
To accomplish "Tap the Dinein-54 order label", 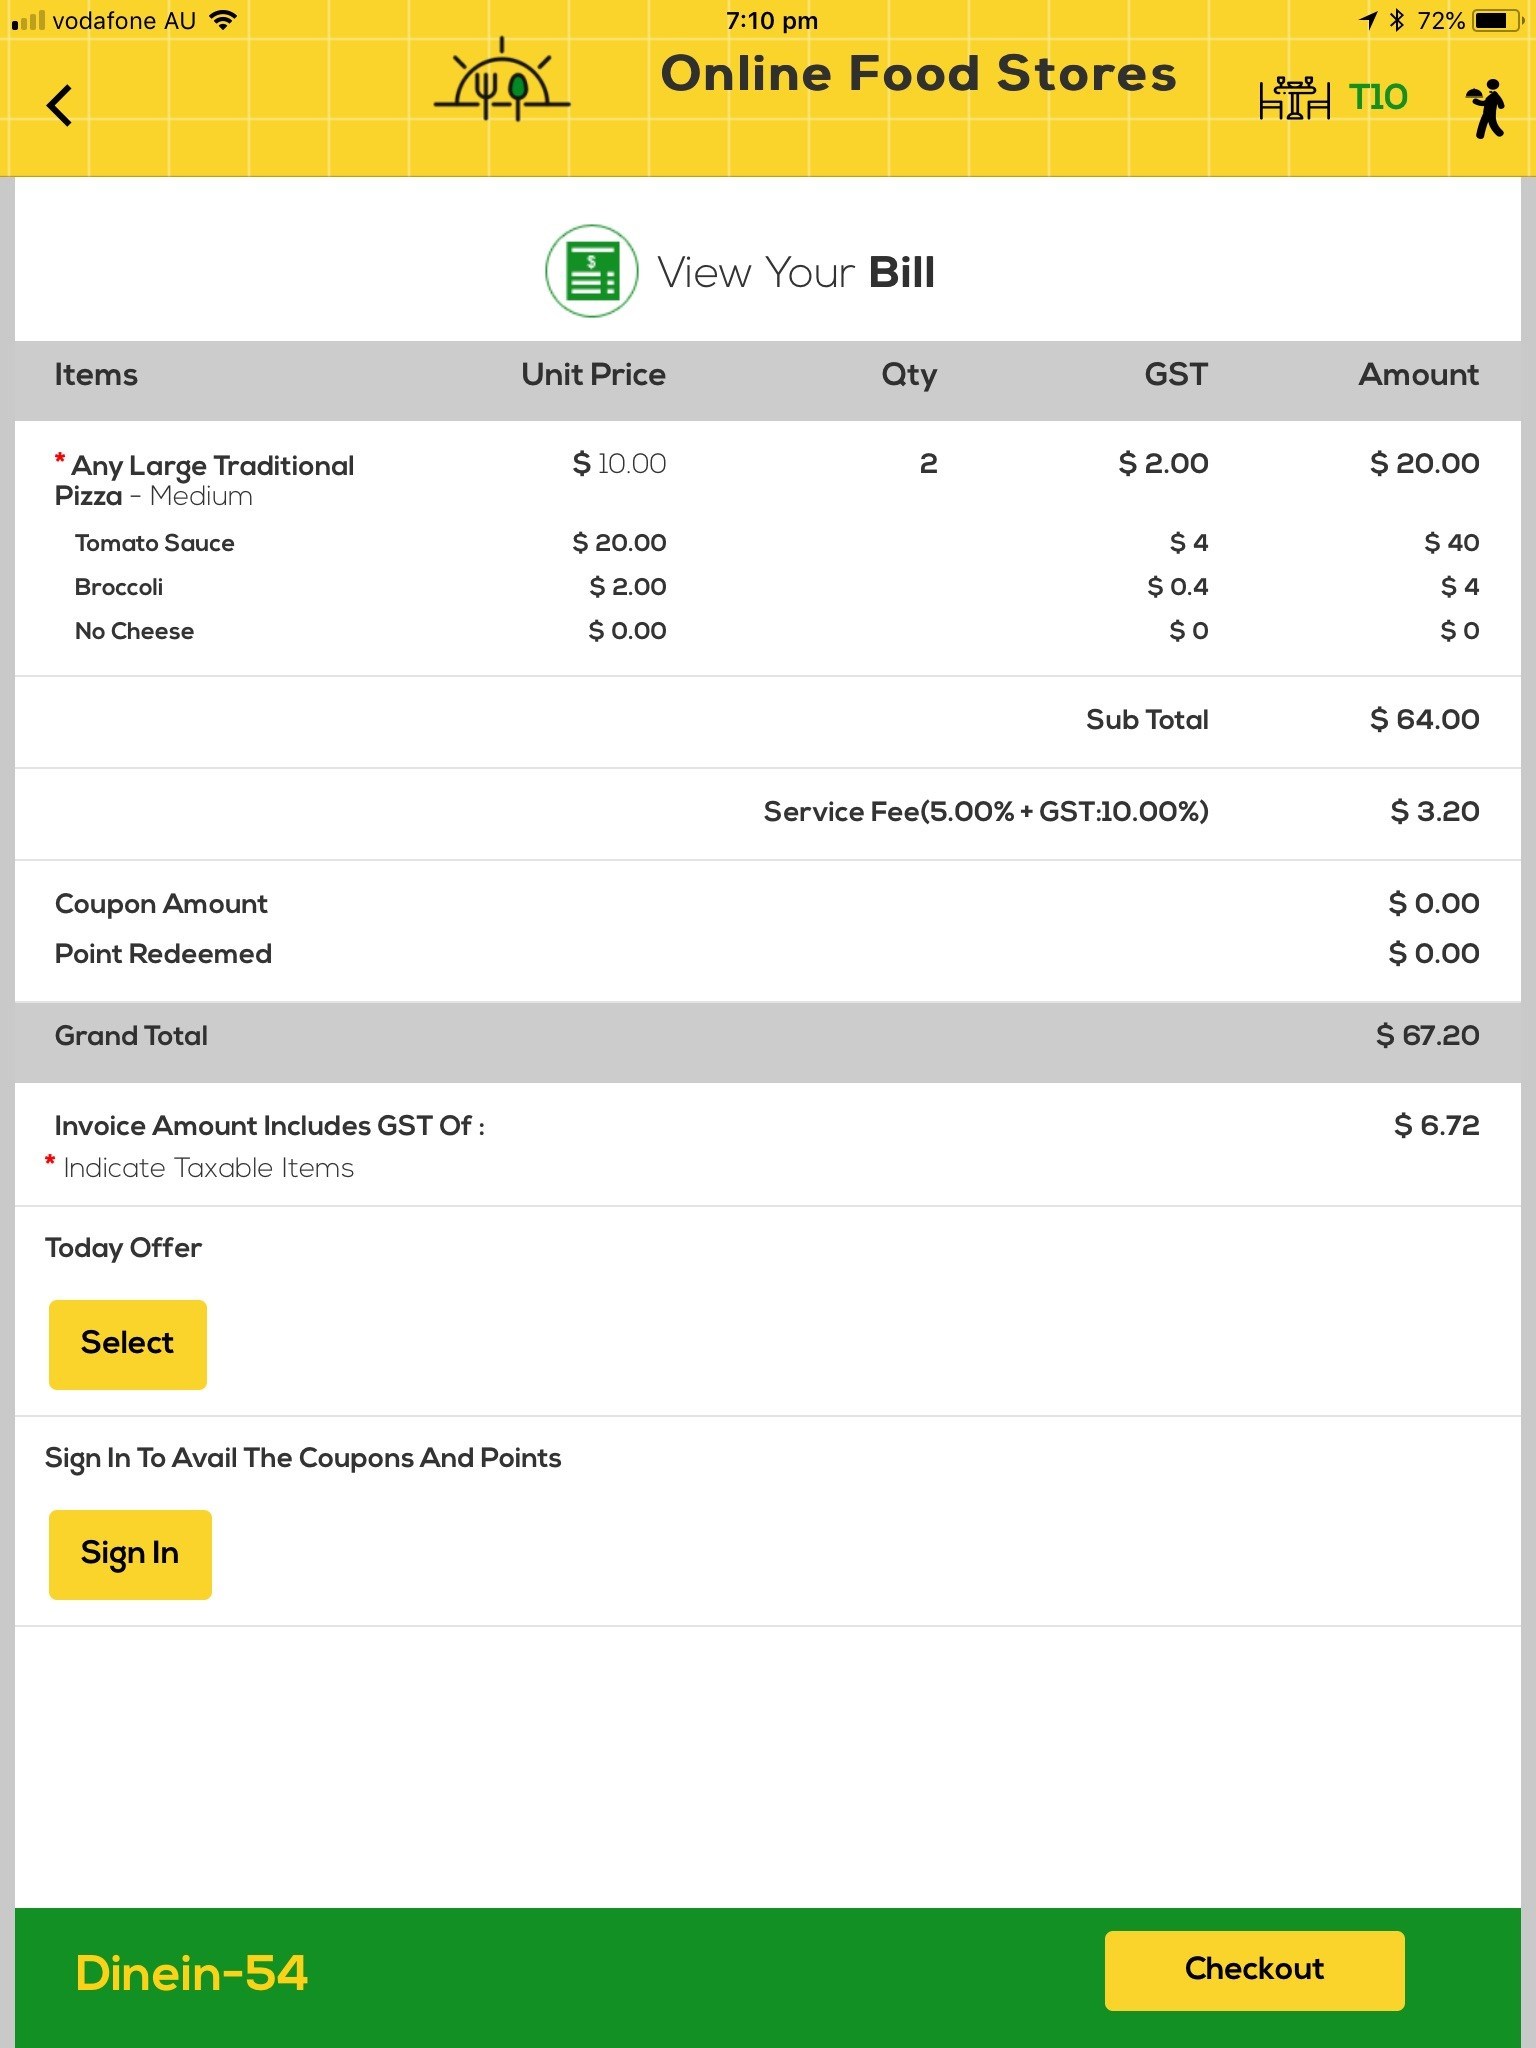I will coord(191,1973).
